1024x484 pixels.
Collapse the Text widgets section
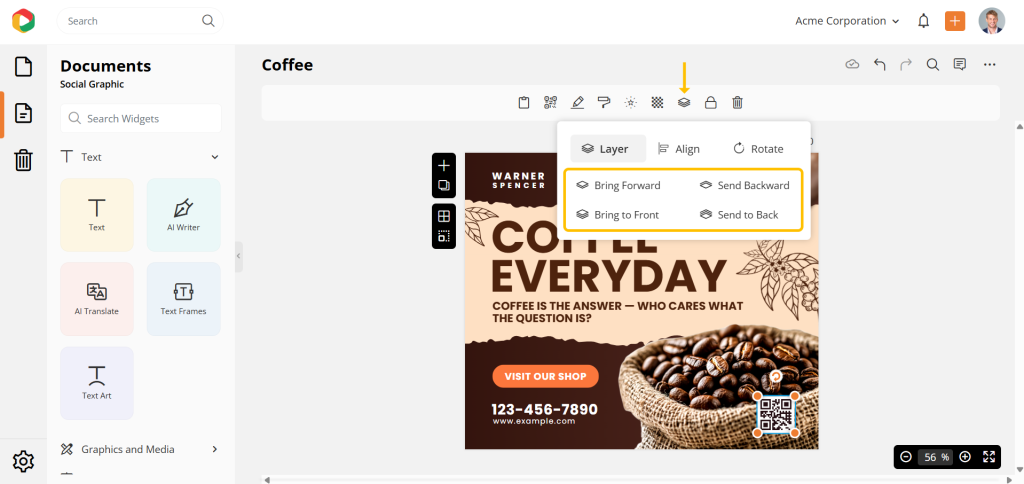(x=215, y=157)
